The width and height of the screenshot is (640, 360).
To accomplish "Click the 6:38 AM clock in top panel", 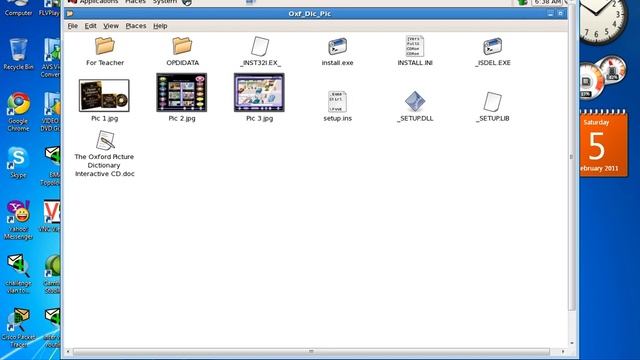I will [x=547, y=2].
